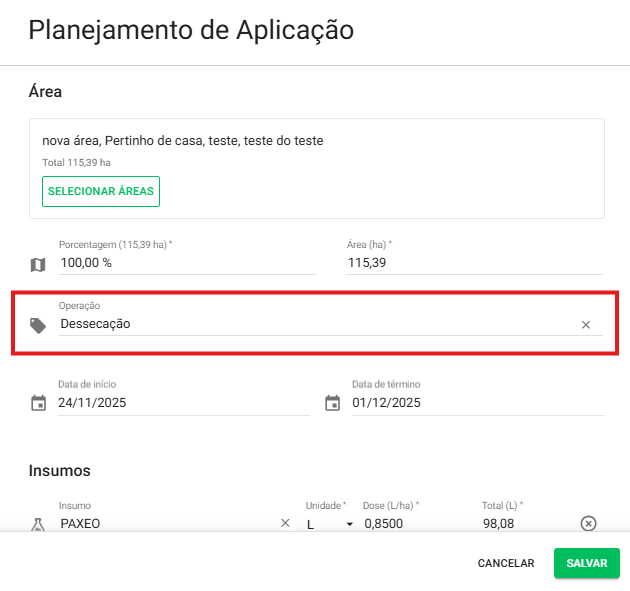630x591 pixels.
Task: Edit the Dose (L/ha) value
Action: click(x=415, y=523)
